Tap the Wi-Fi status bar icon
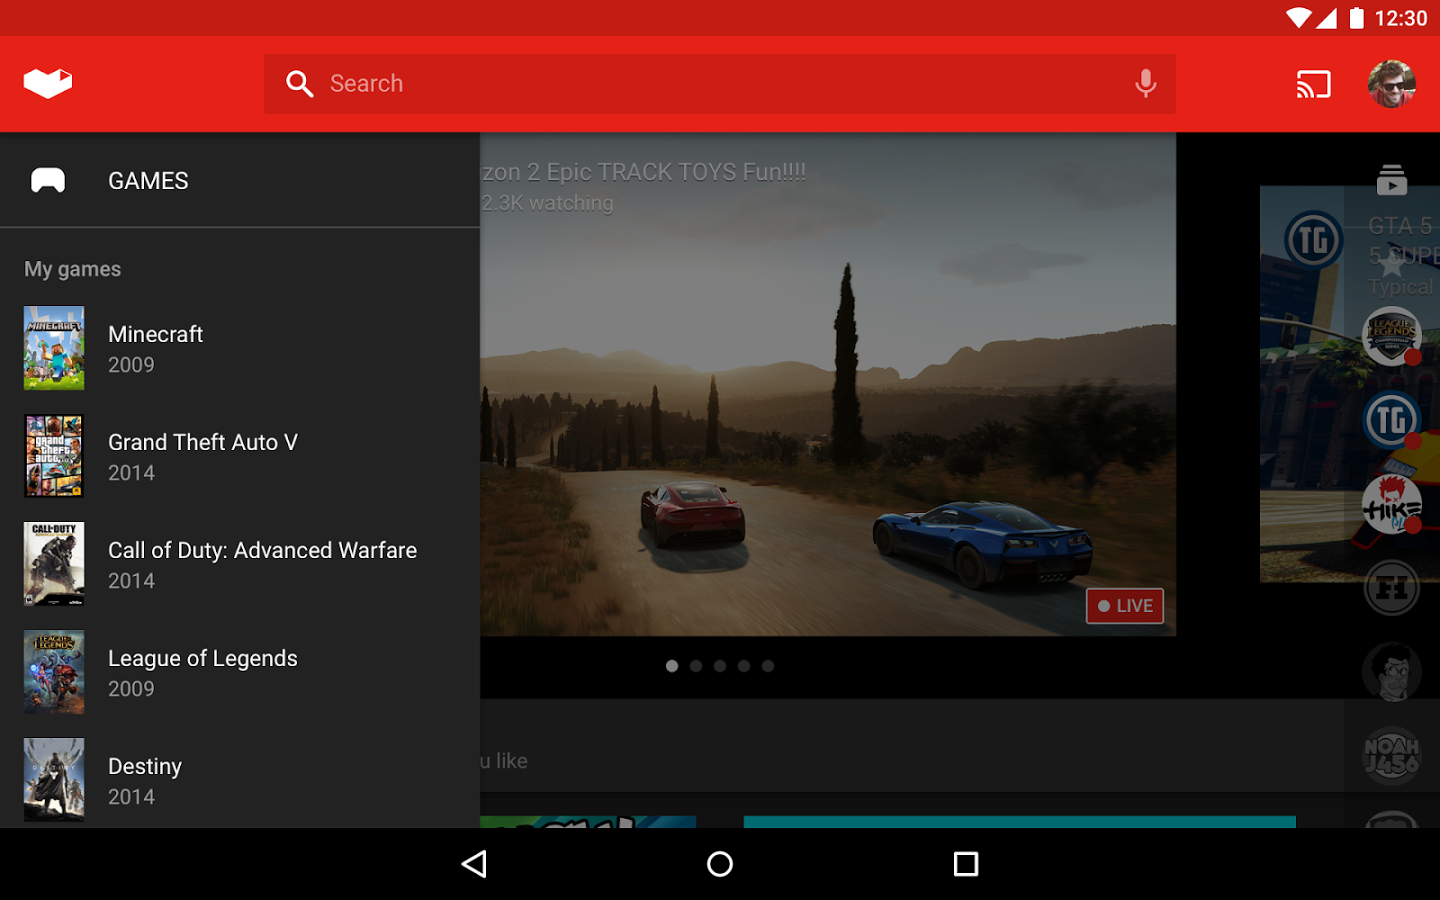 [x=1298, y=18]
